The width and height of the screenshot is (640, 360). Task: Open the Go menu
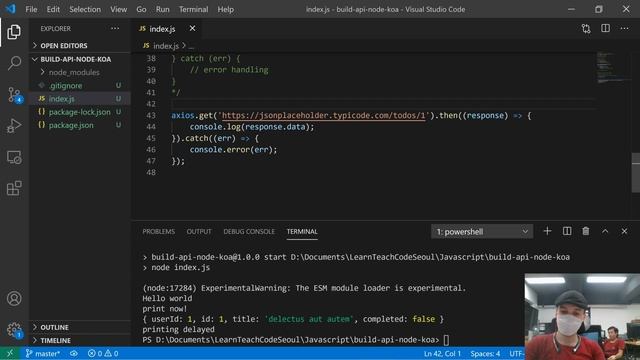pos(141,9)
